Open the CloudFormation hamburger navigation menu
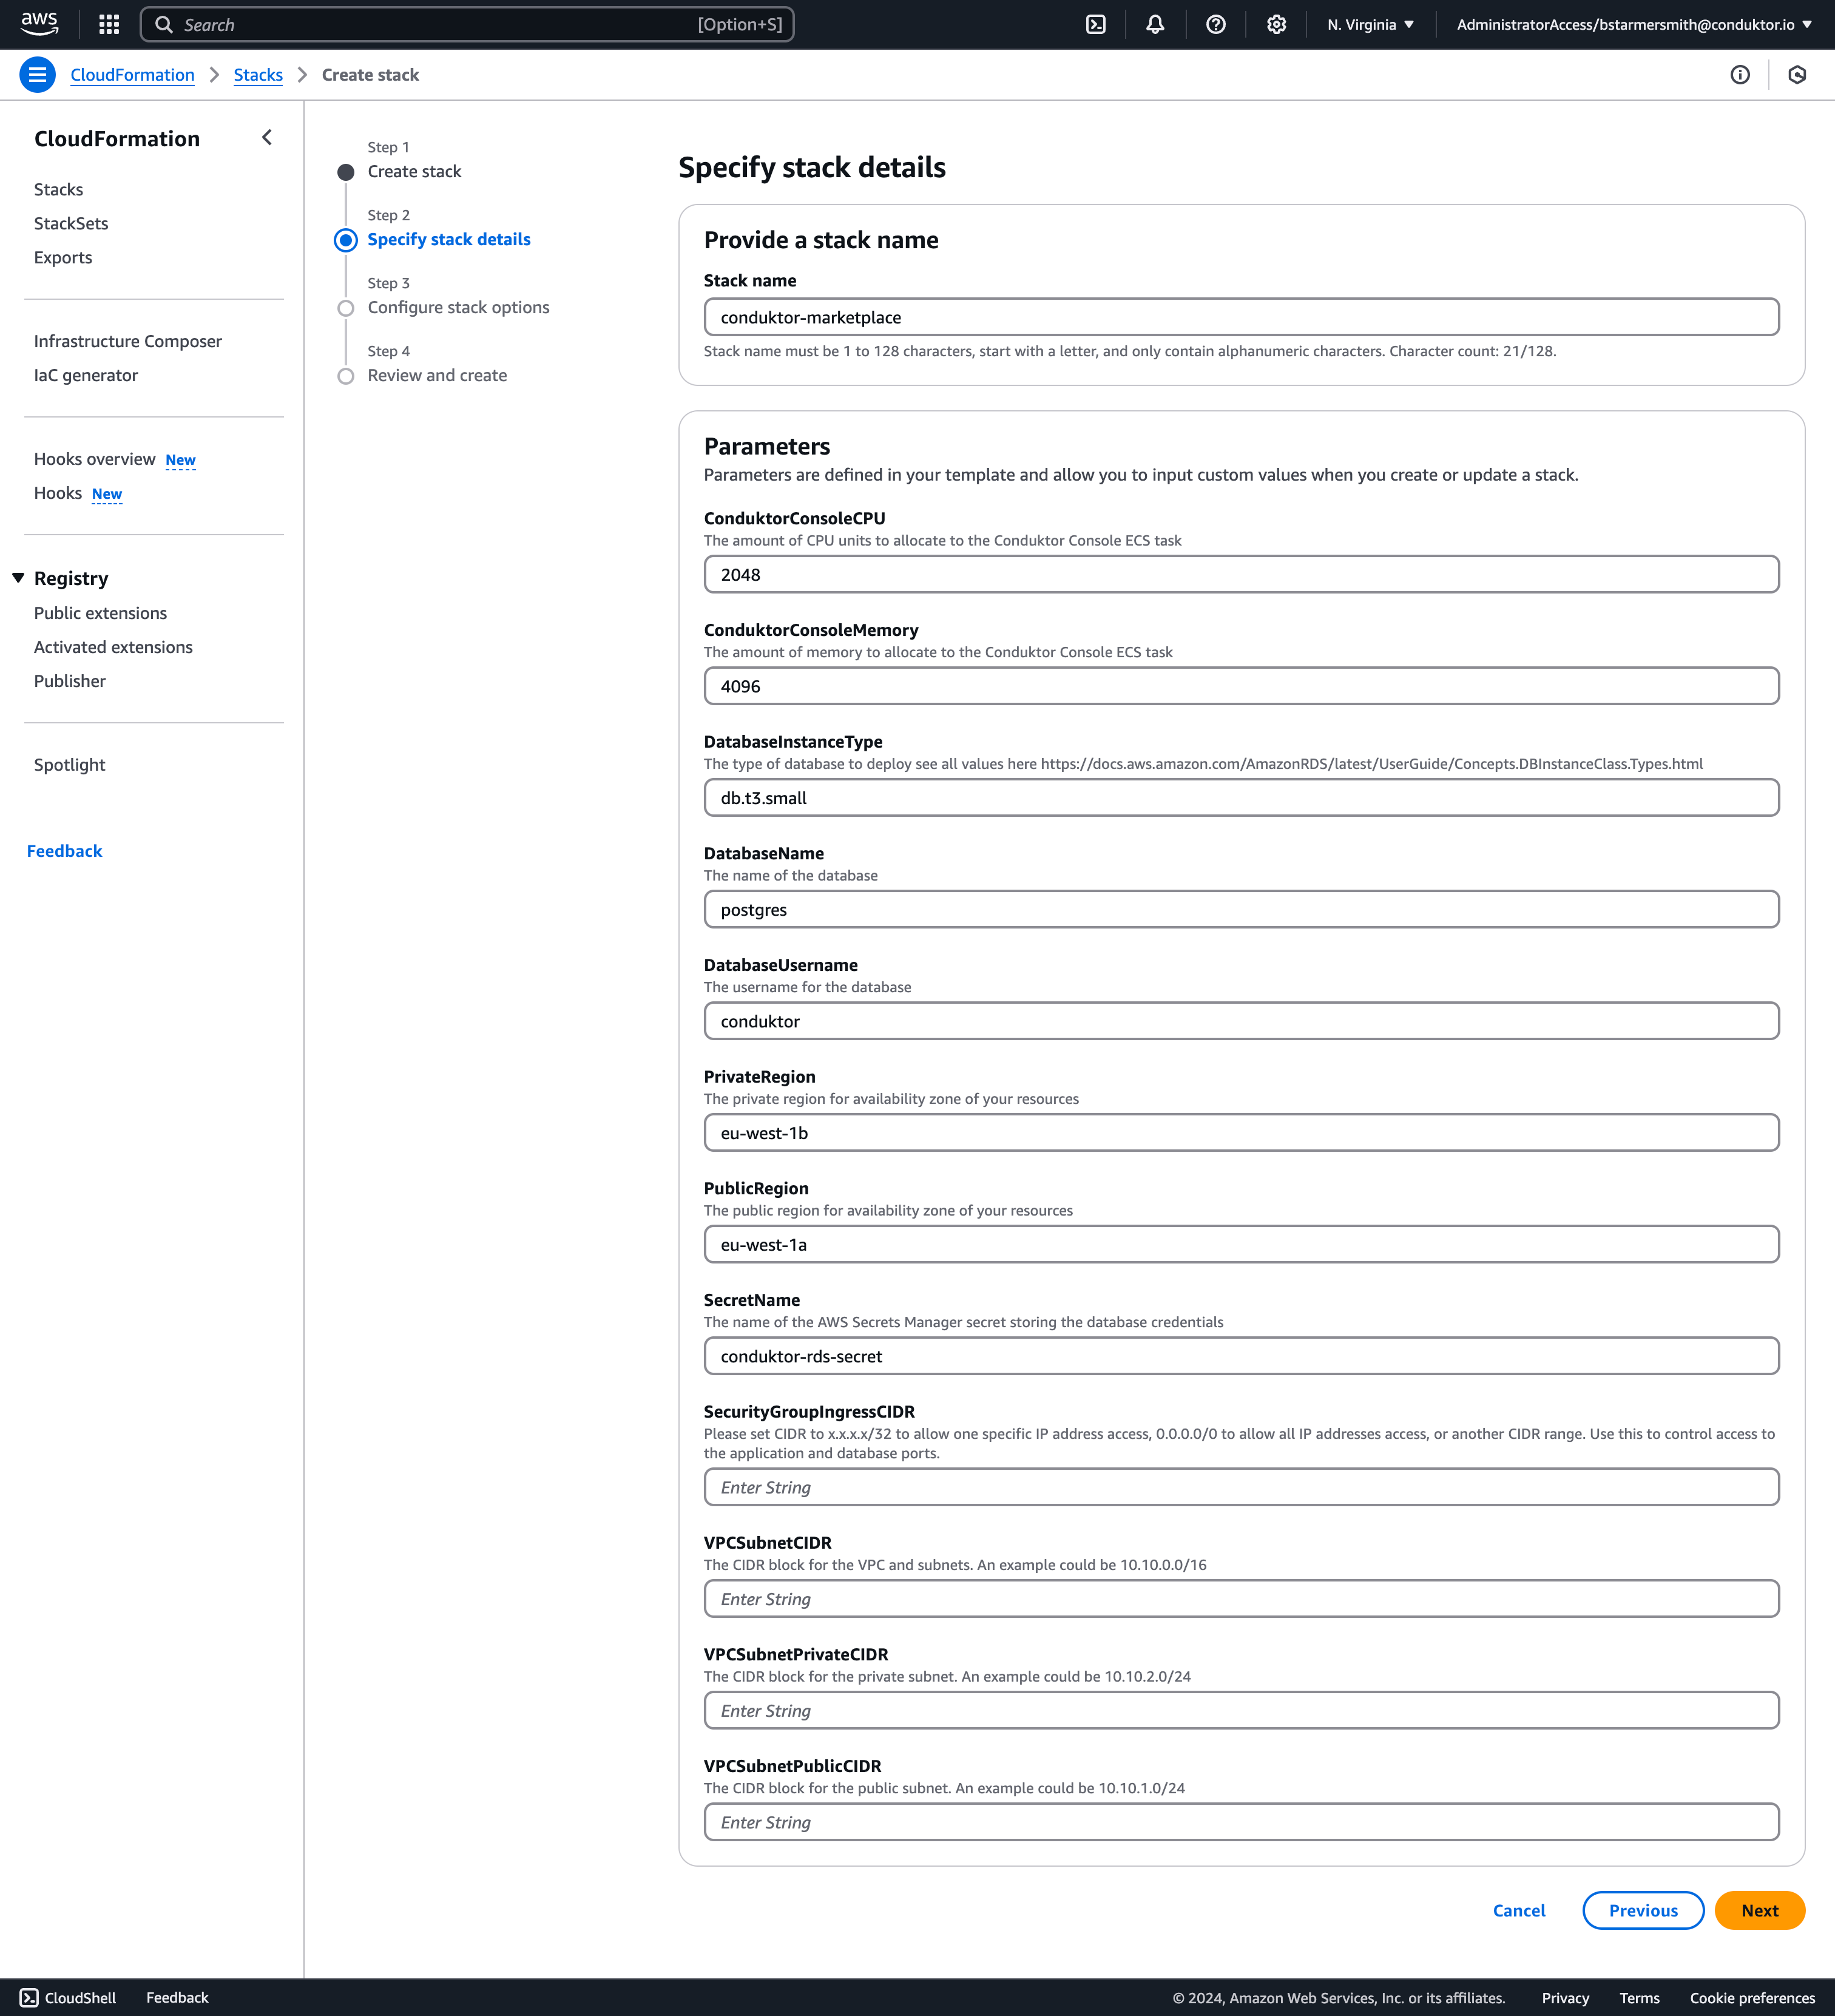1835x2016 pixels. click(37, 74)
